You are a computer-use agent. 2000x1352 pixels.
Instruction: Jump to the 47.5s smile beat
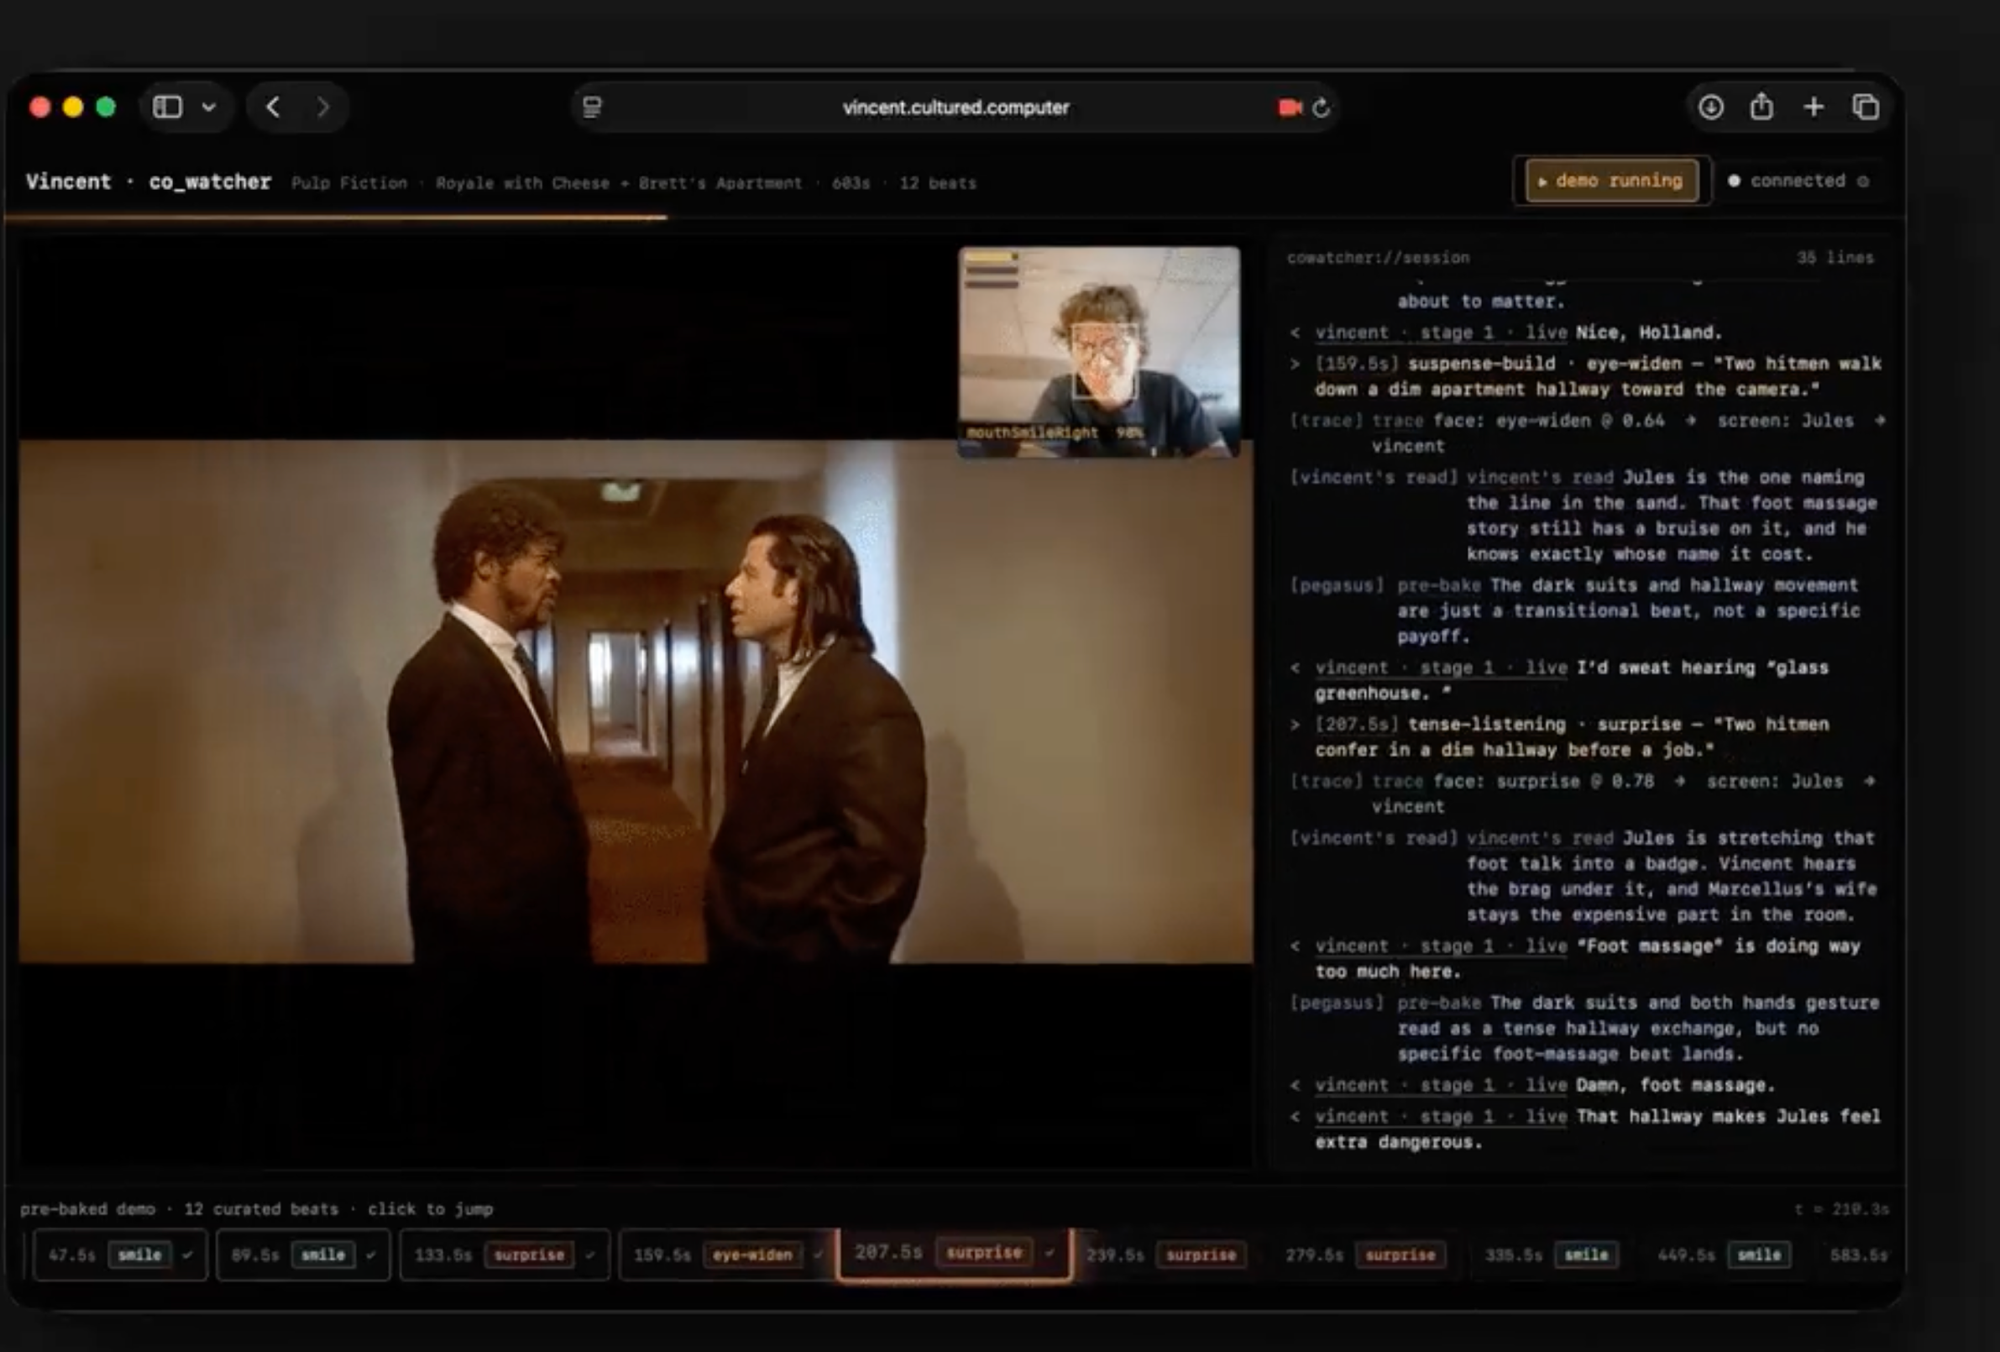coord(121,1255)
